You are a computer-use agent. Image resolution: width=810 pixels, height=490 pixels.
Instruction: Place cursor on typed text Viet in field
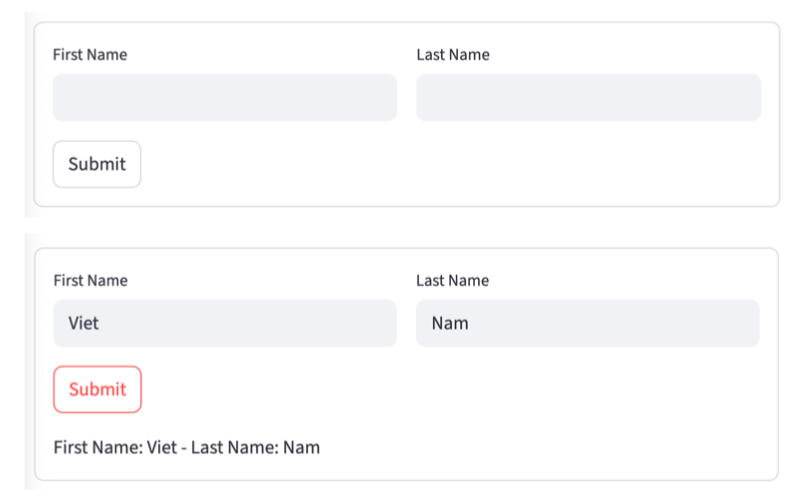(84, 323)
